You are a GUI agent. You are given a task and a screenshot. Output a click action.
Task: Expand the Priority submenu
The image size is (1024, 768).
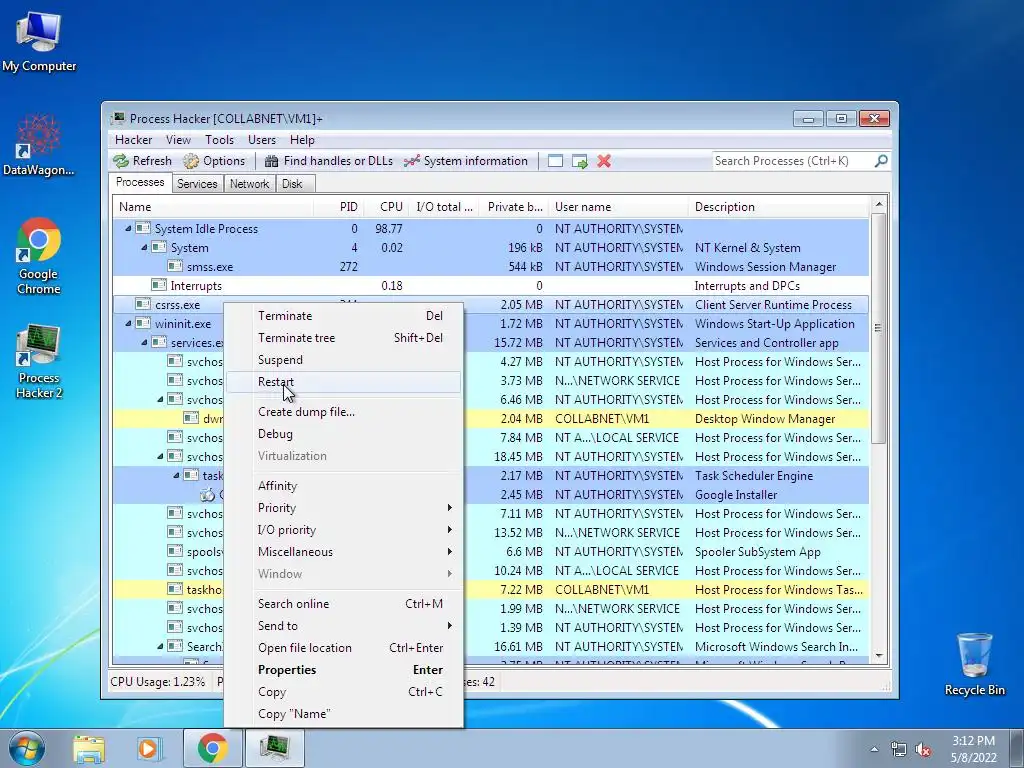(344, 508)
